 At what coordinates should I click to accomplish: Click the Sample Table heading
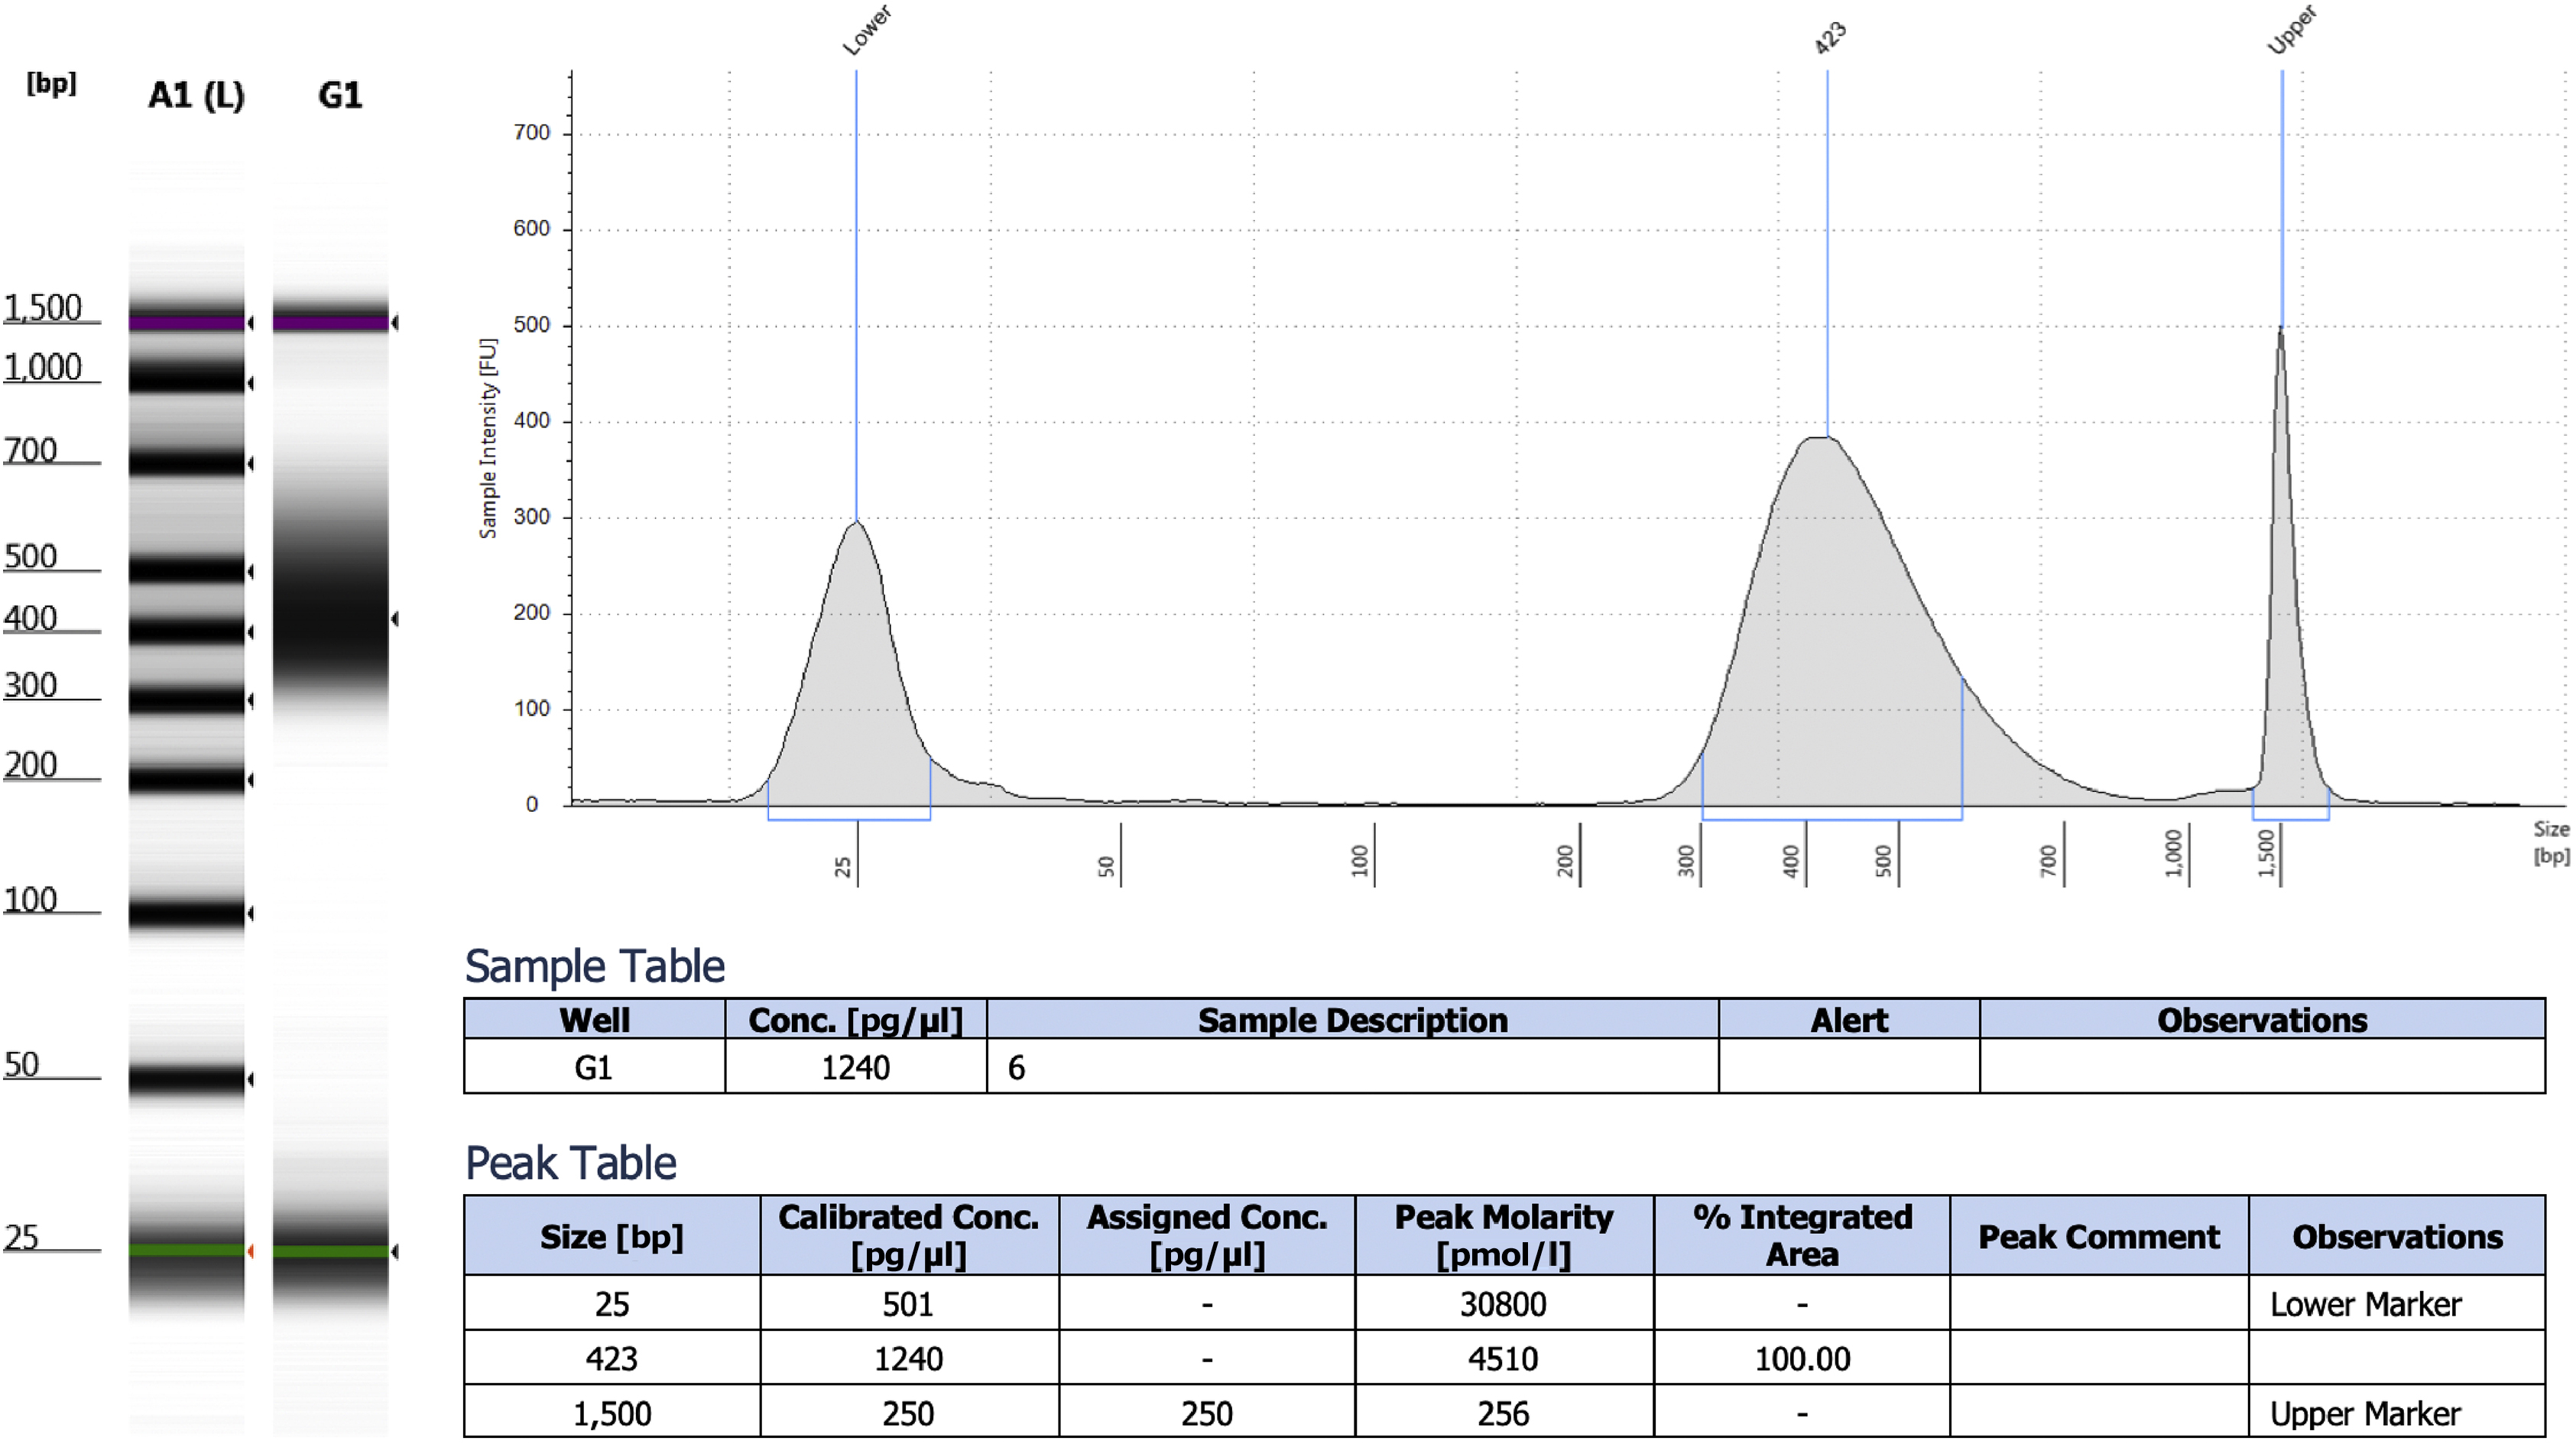(594, 966)
